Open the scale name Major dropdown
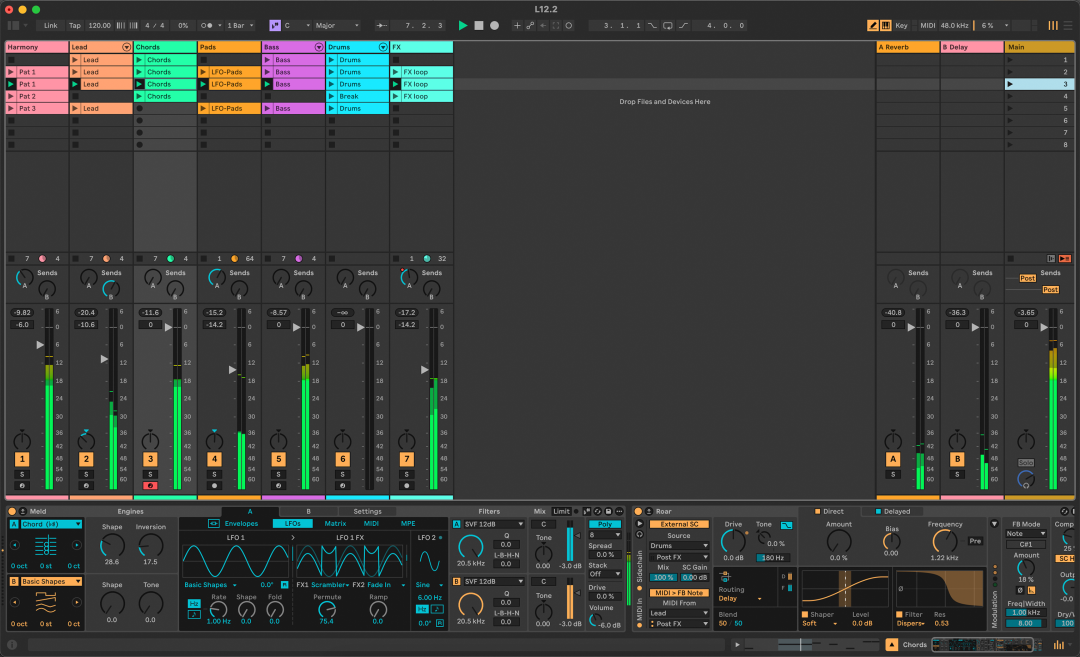 [337, 25]
